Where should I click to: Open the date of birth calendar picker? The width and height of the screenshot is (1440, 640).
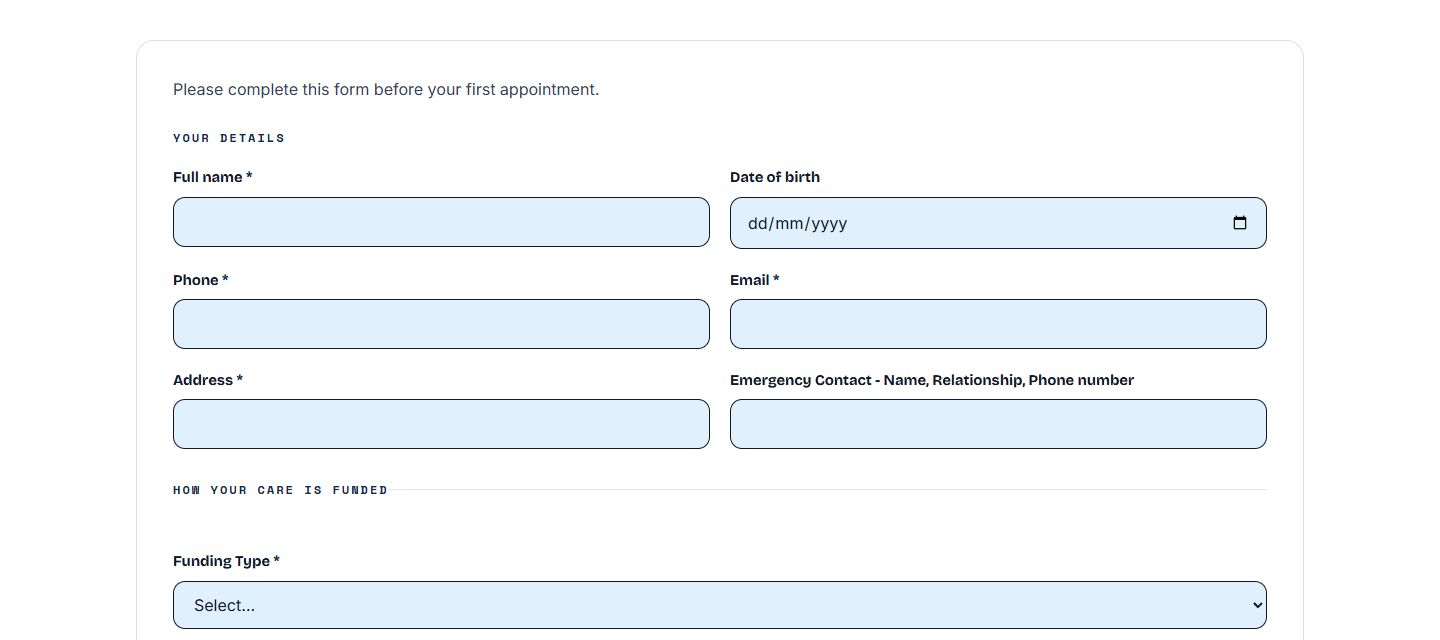[1240, 223]
